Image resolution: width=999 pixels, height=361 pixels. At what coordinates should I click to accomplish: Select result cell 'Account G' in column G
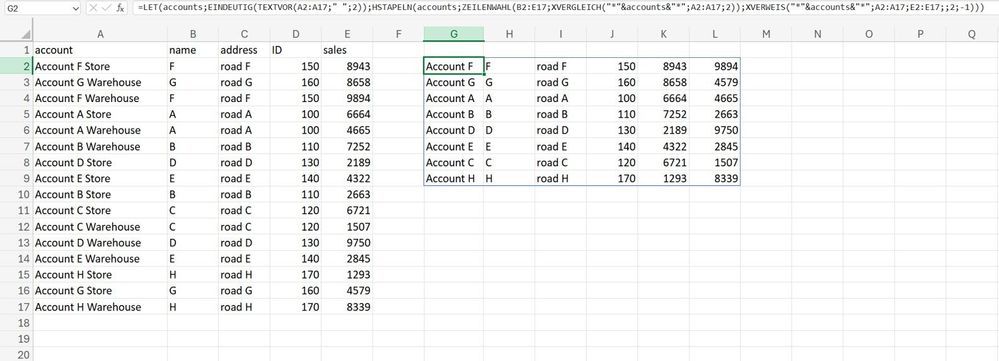point(454,82)
